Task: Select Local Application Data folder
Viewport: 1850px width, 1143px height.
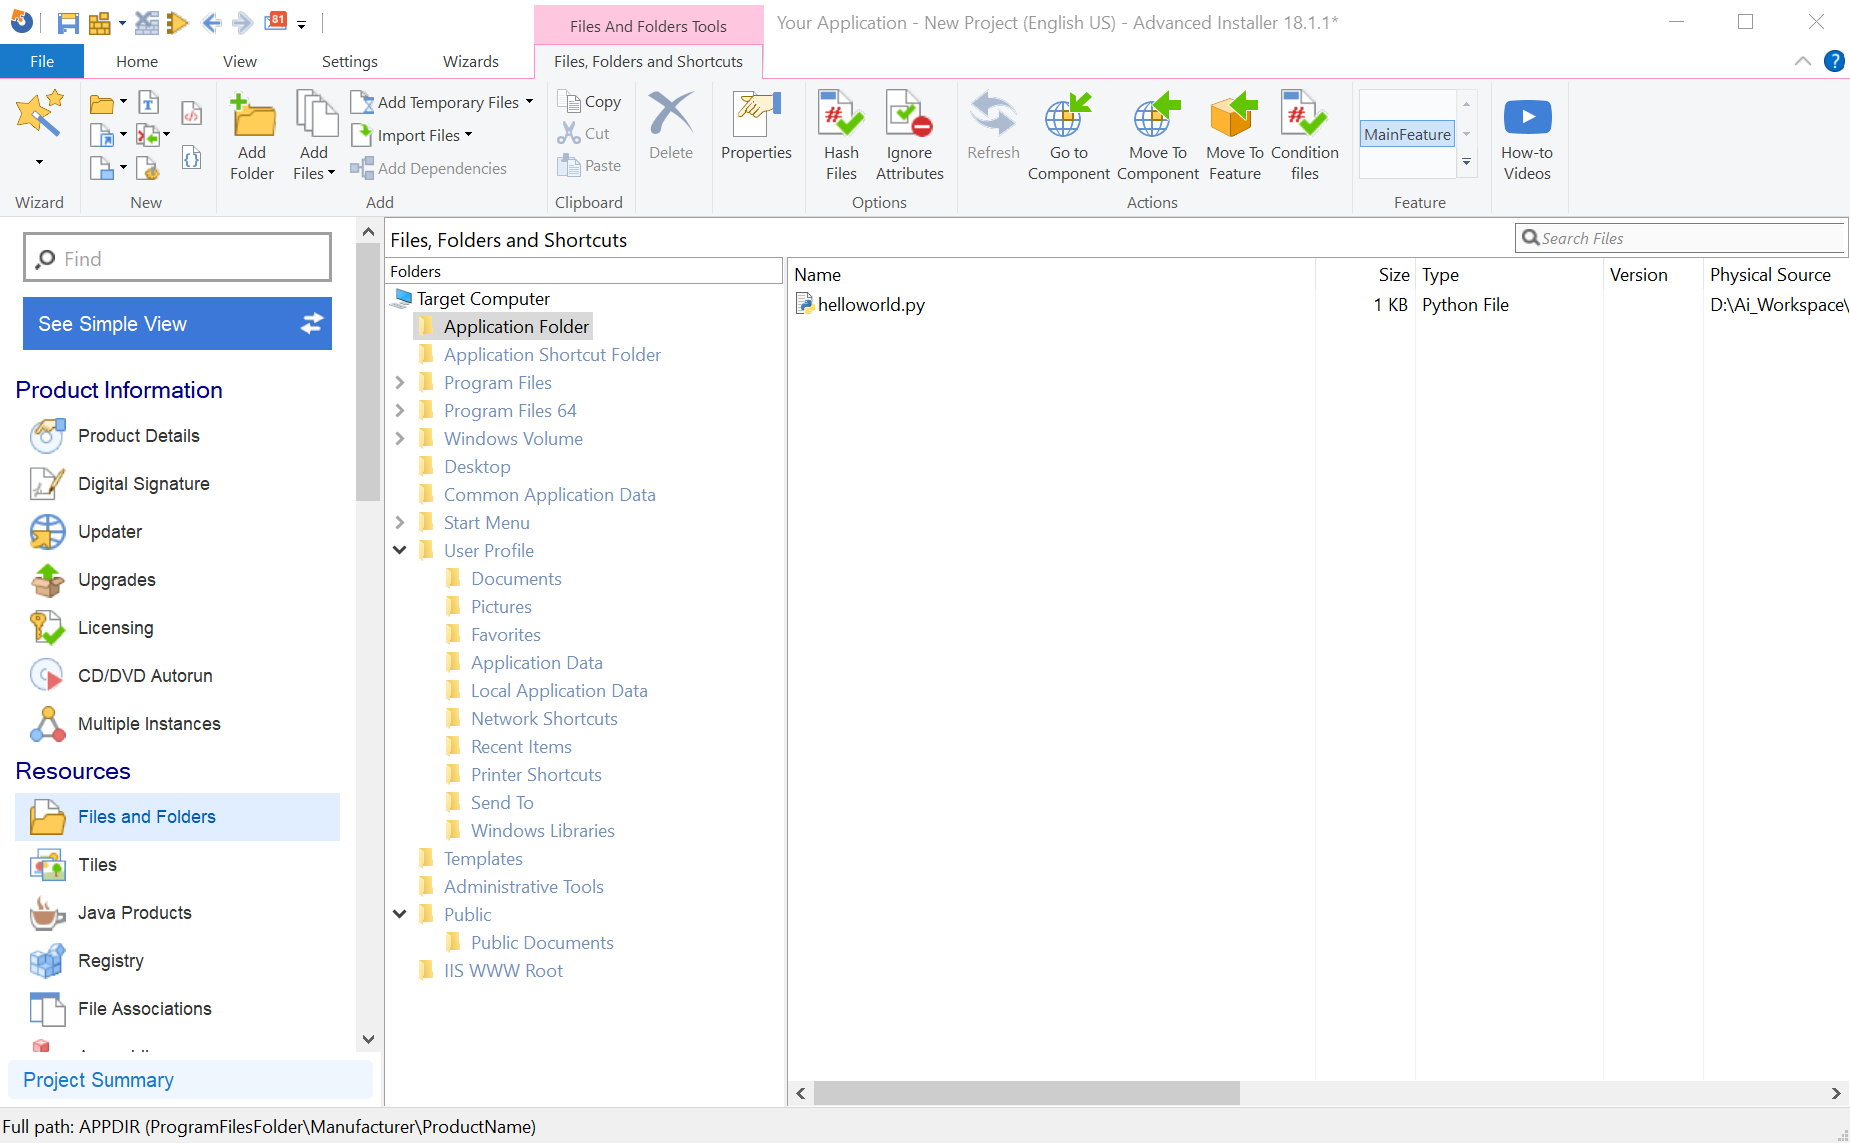Action: [559, 690]
